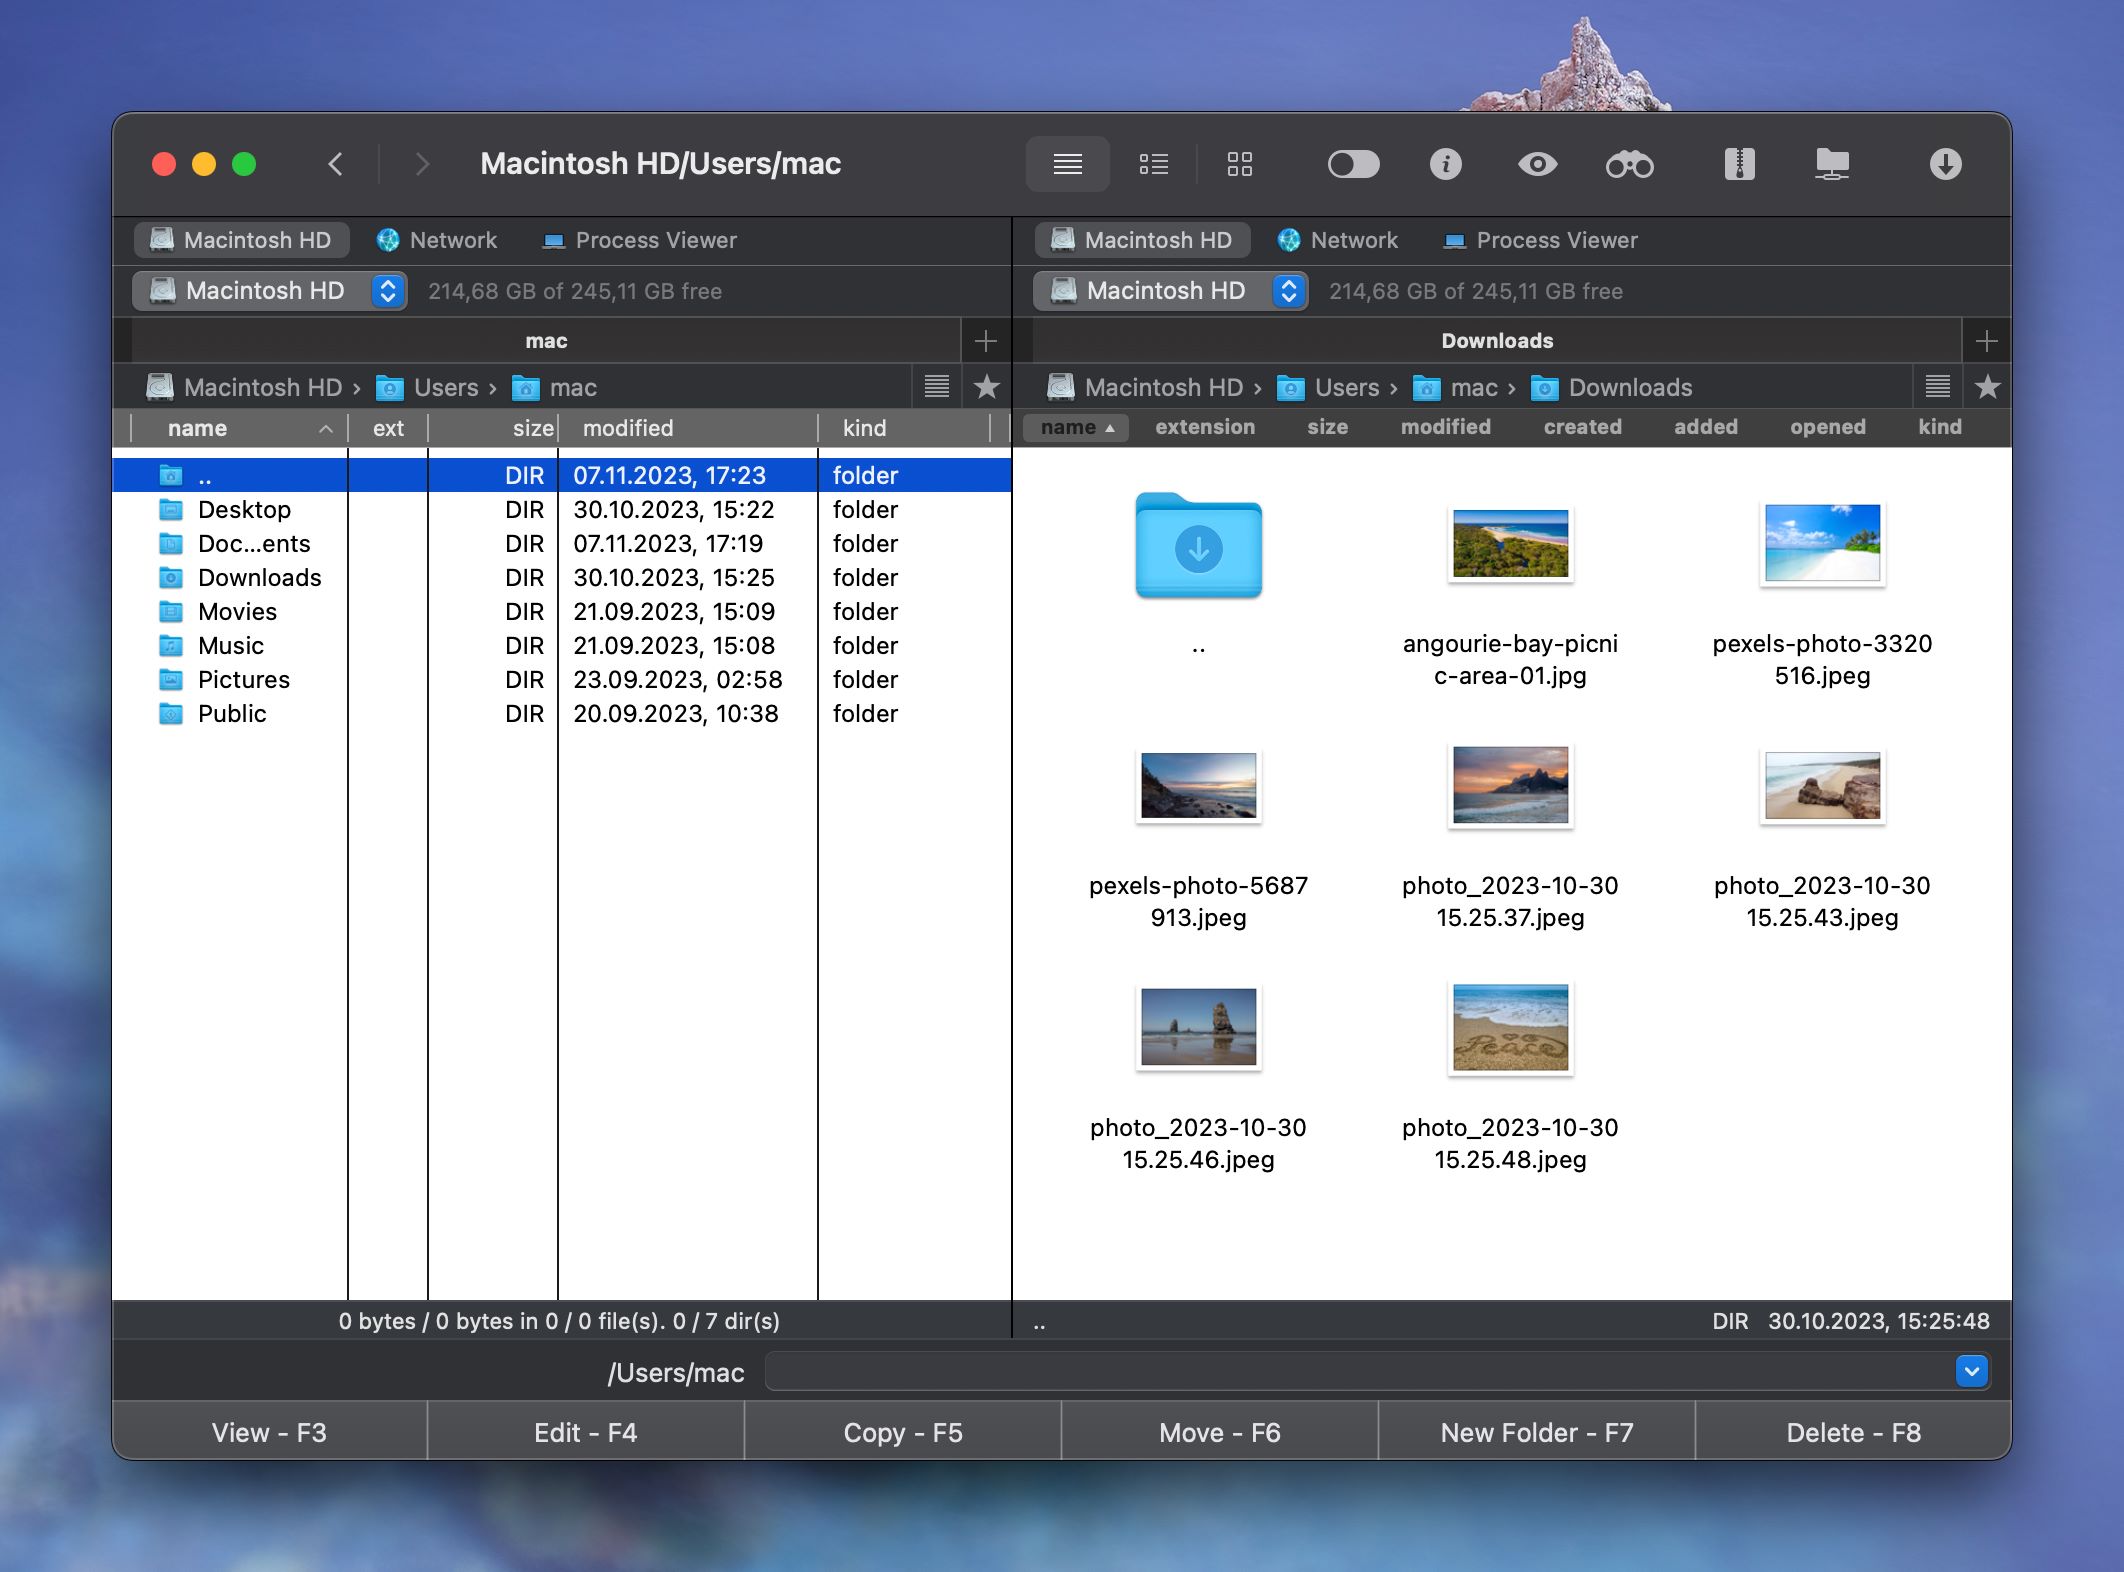Click the thumbnail/icon view toggle button
This screenshot has height=1572, width=2124.
tap(1240, 162)
